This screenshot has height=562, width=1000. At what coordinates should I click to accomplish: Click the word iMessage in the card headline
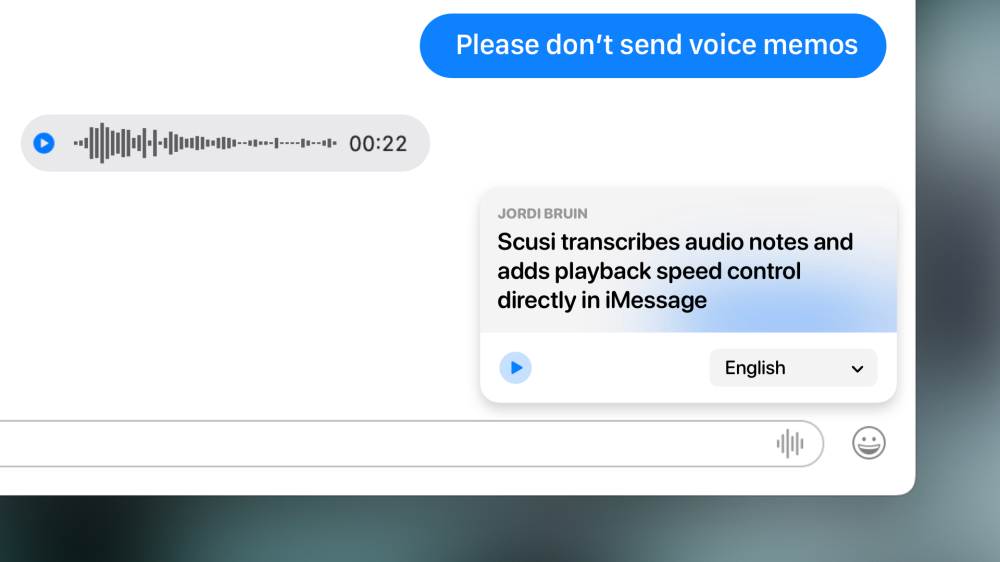(656, 300)
